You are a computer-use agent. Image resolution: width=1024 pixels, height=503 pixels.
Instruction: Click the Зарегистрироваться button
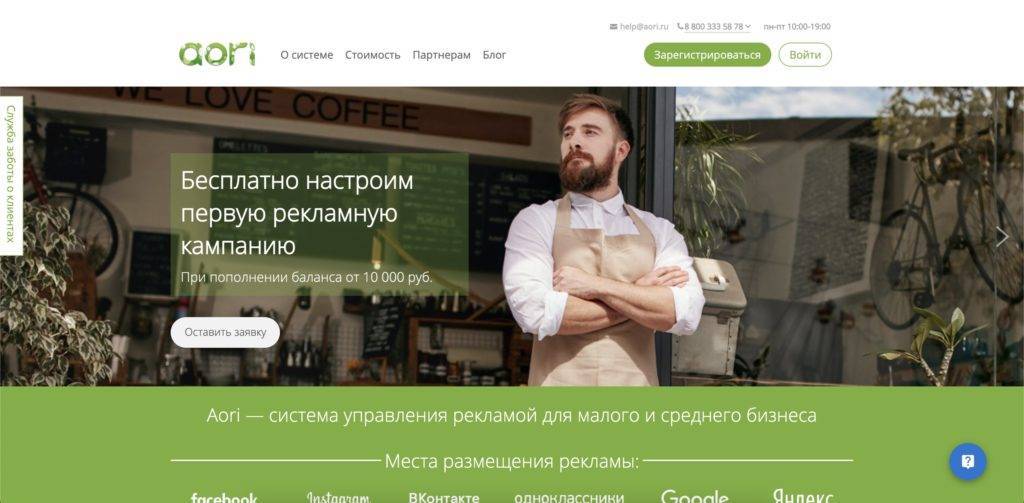[707, 55]
